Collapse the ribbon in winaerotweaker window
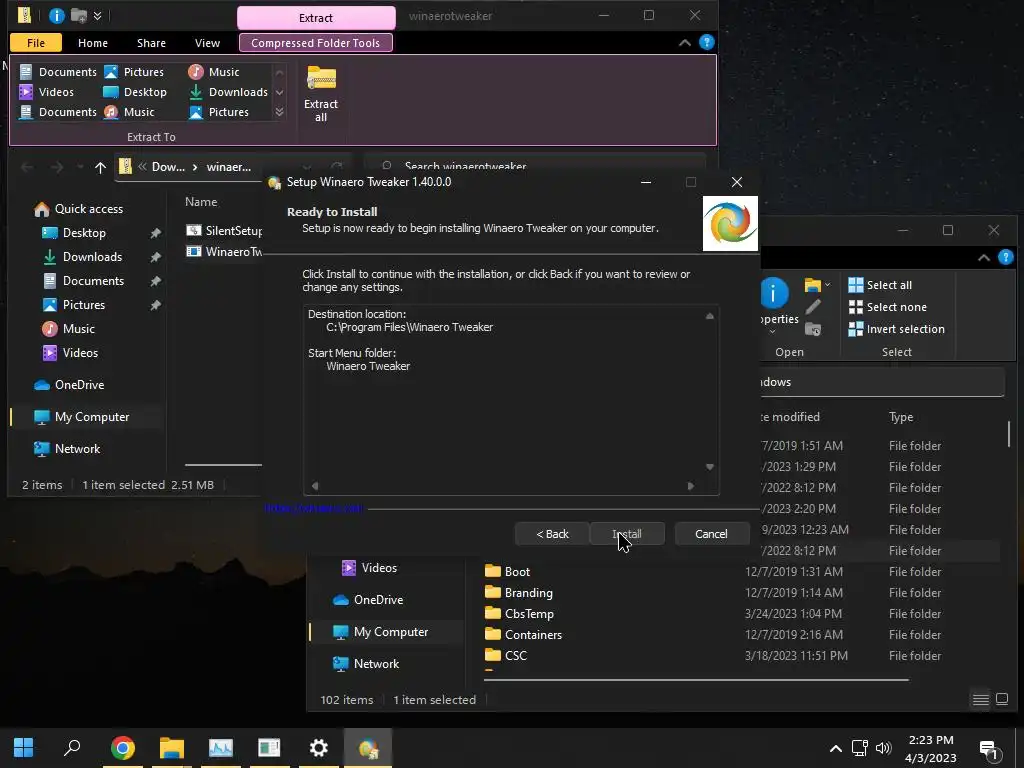1024x768 pixels. click(684, 42)
